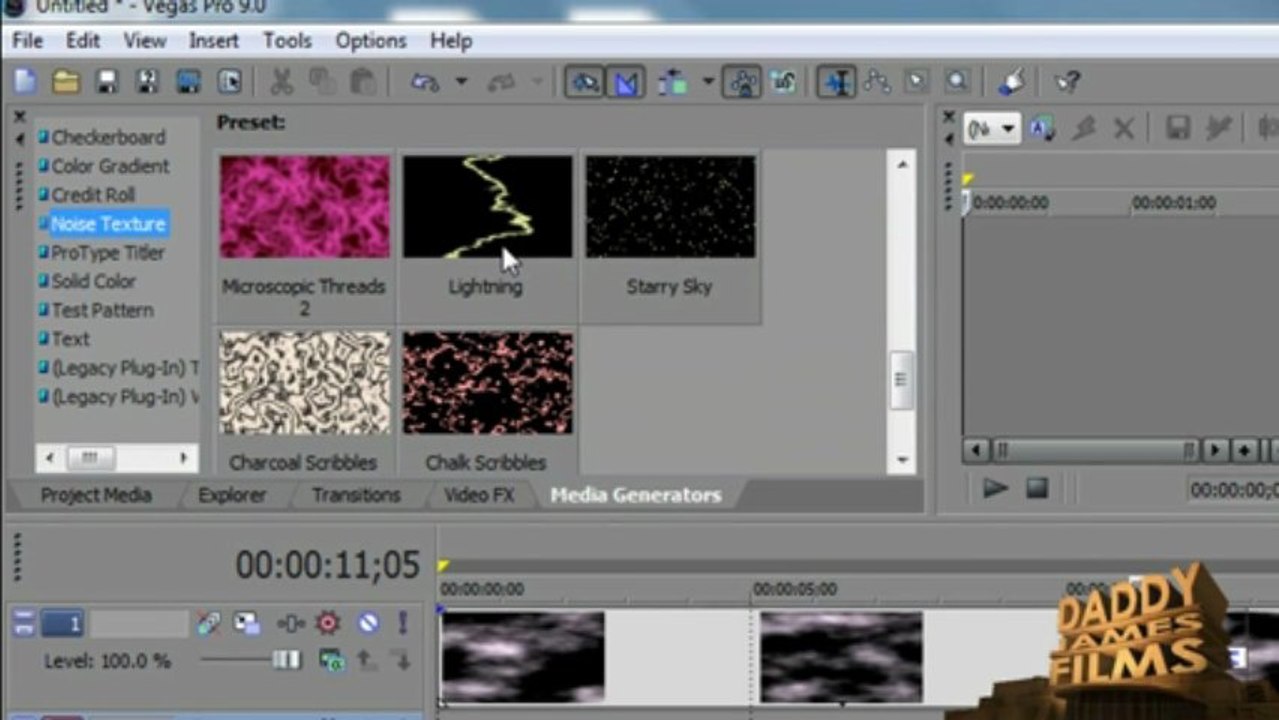Switch to the Project Media tab
Screen dimensions: 1279x720
(96, 495)
